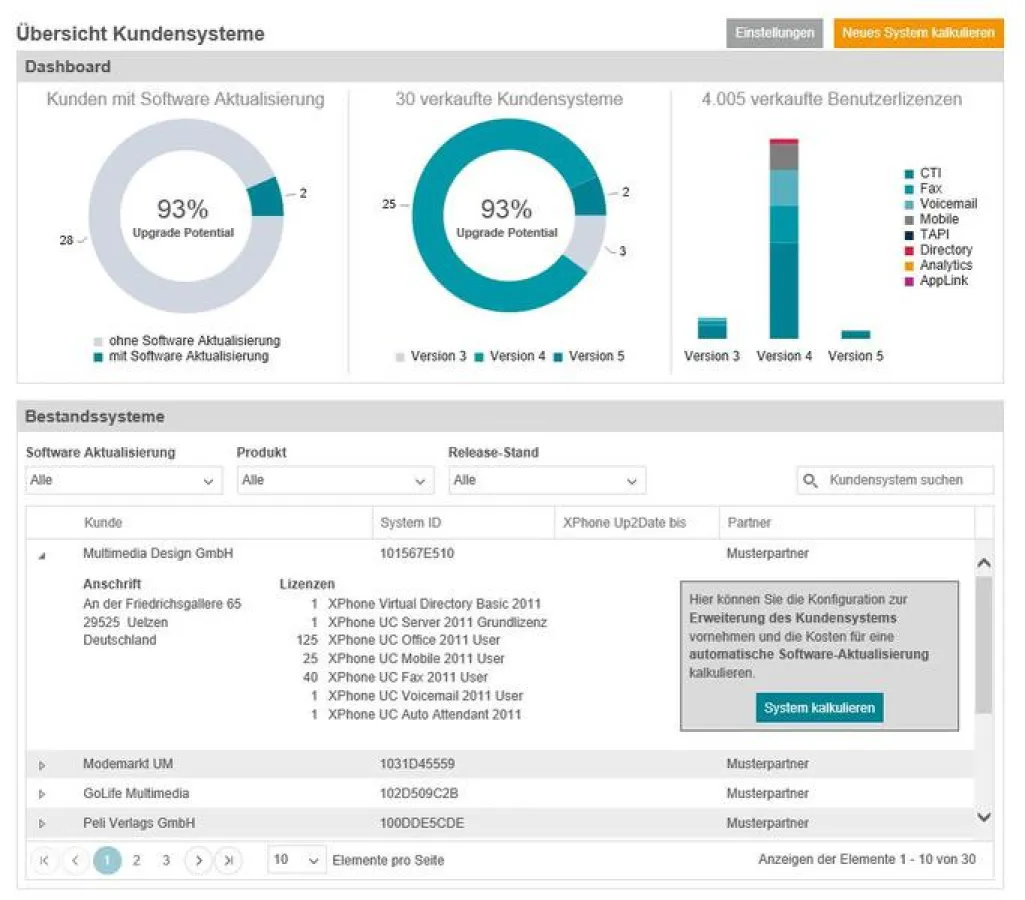Open Software Aktualisierung filter dropdown
This screenshot has width=1025, height=900.
click(124, 481)
